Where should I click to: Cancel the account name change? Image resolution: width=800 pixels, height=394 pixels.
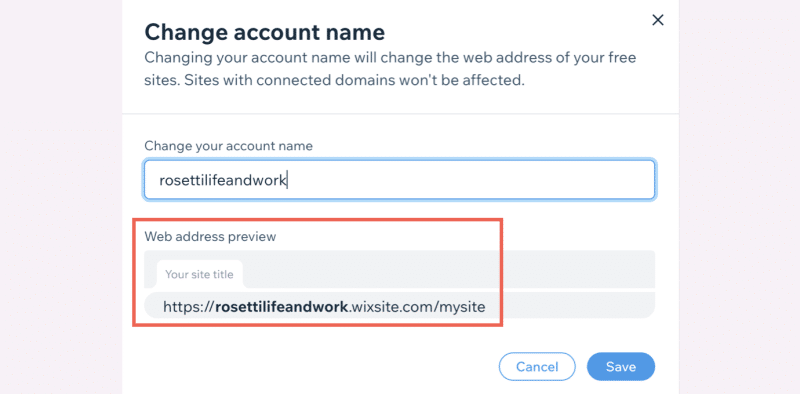tap(537, 366)
